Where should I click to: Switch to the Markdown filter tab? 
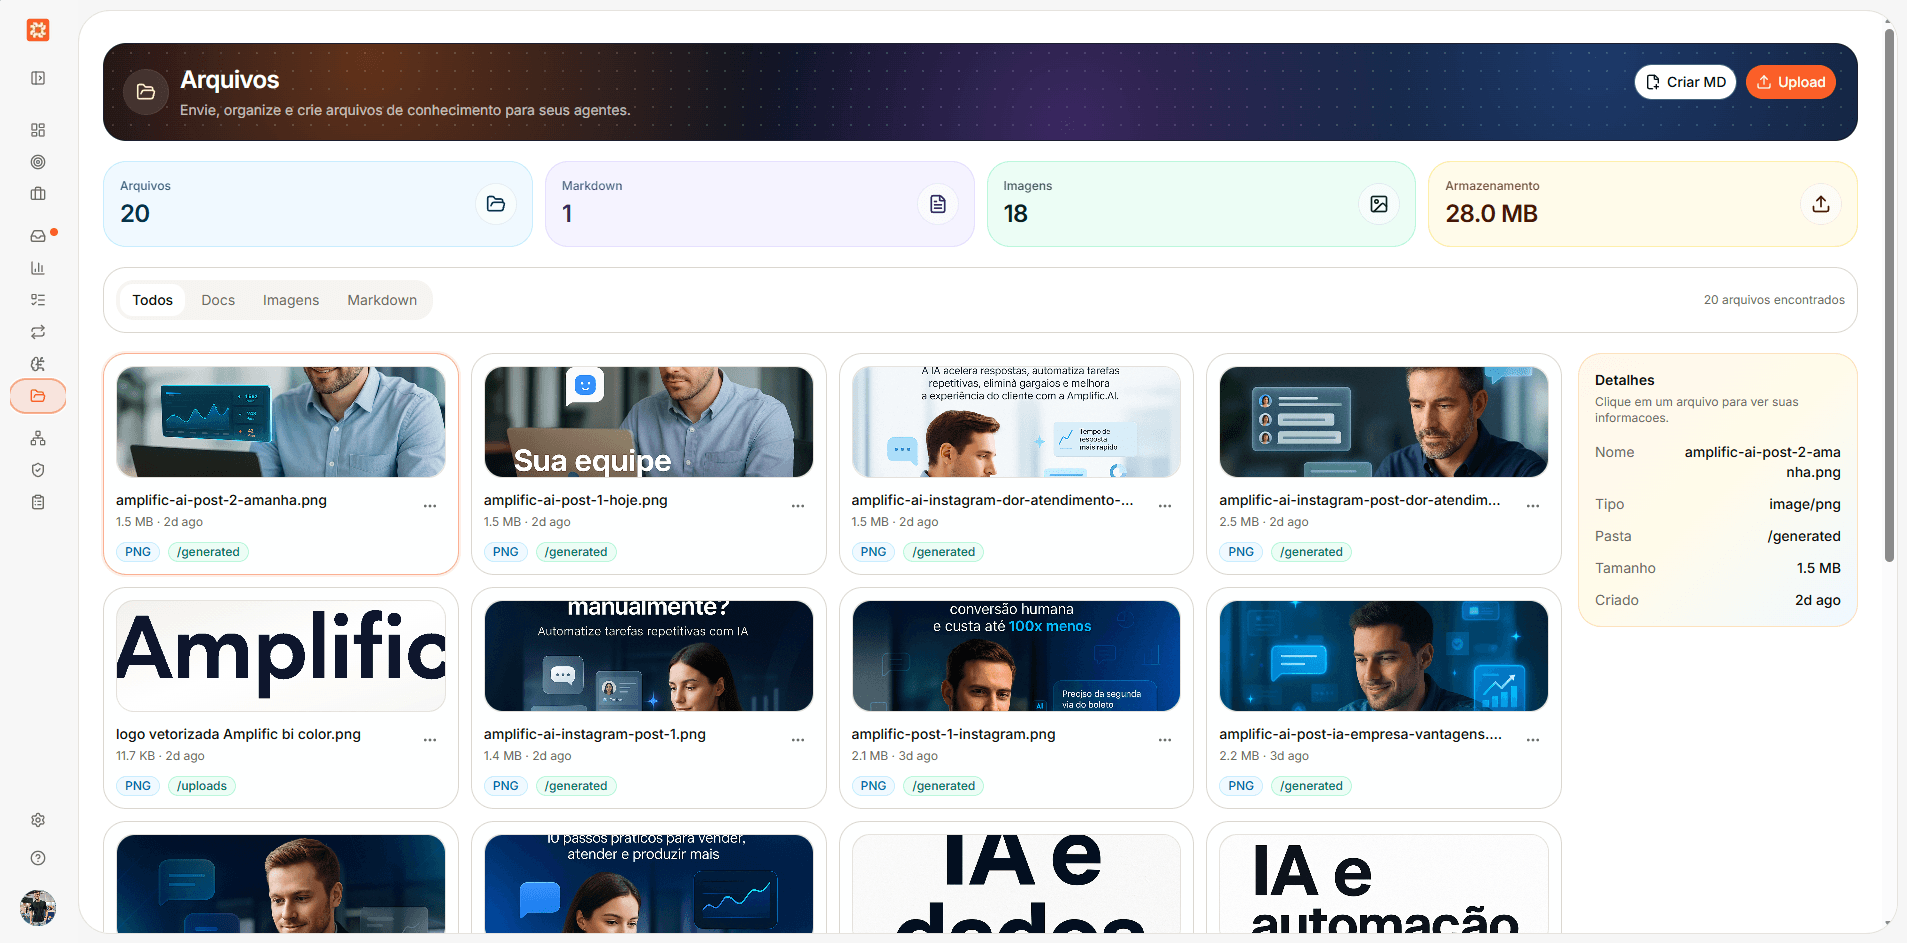[382, 300]
